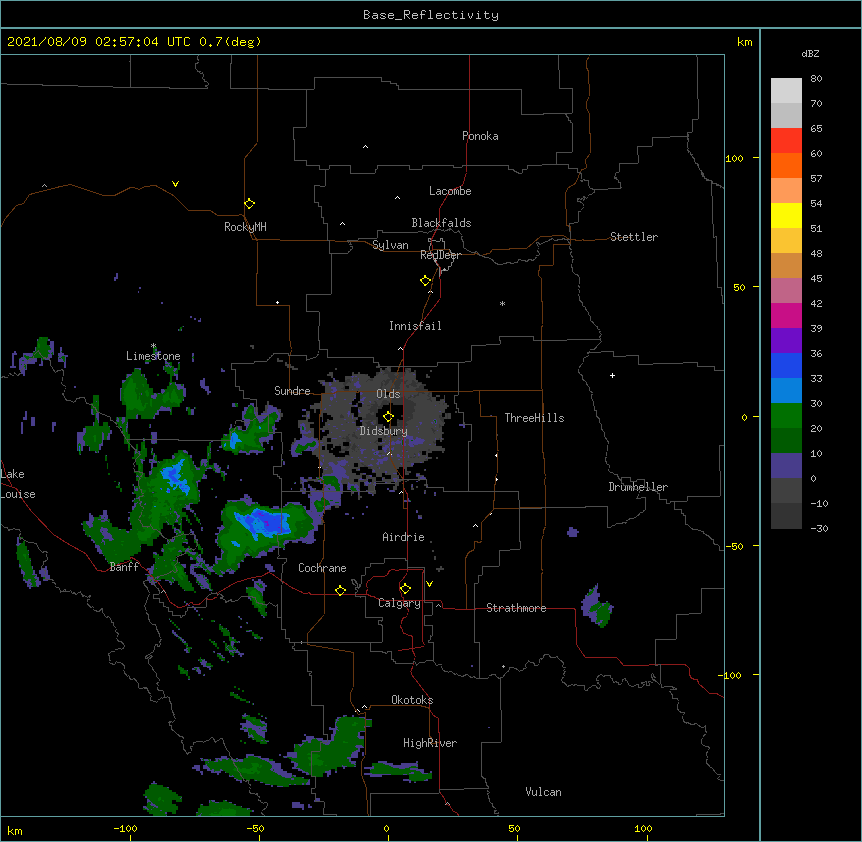The height and width of the screenshot is (842, 862).
Task: Click the yellow diamond marker between Olds and Didsbury
Action: pyautogui.click(x=388, y=417)
